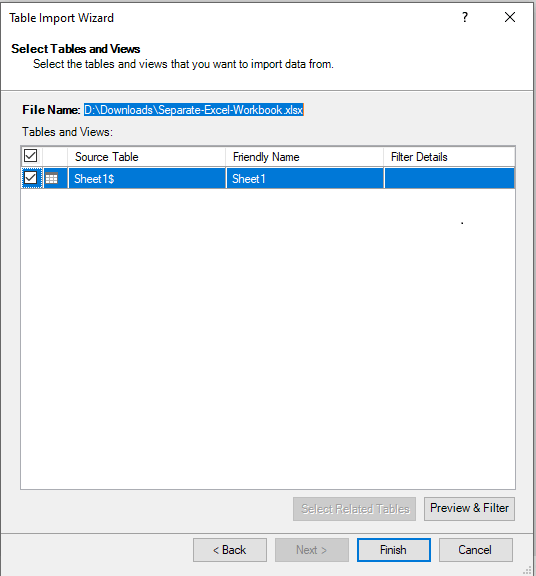Edit the Sheet1 friendly name cell
536x576 pixels.
(x=305, y=179)
